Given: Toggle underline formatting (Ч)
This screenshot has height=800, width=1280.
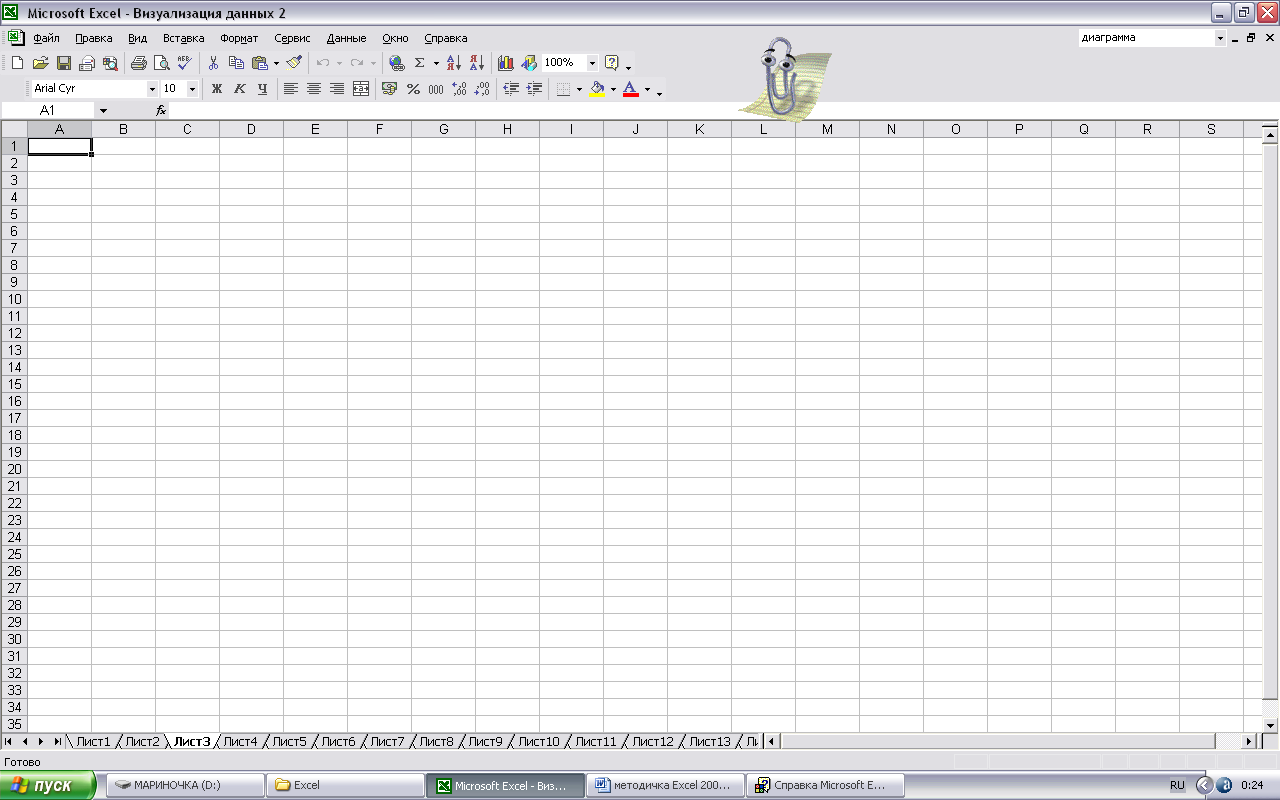Looking at the screenshot, I should click(x=262, y=89).
